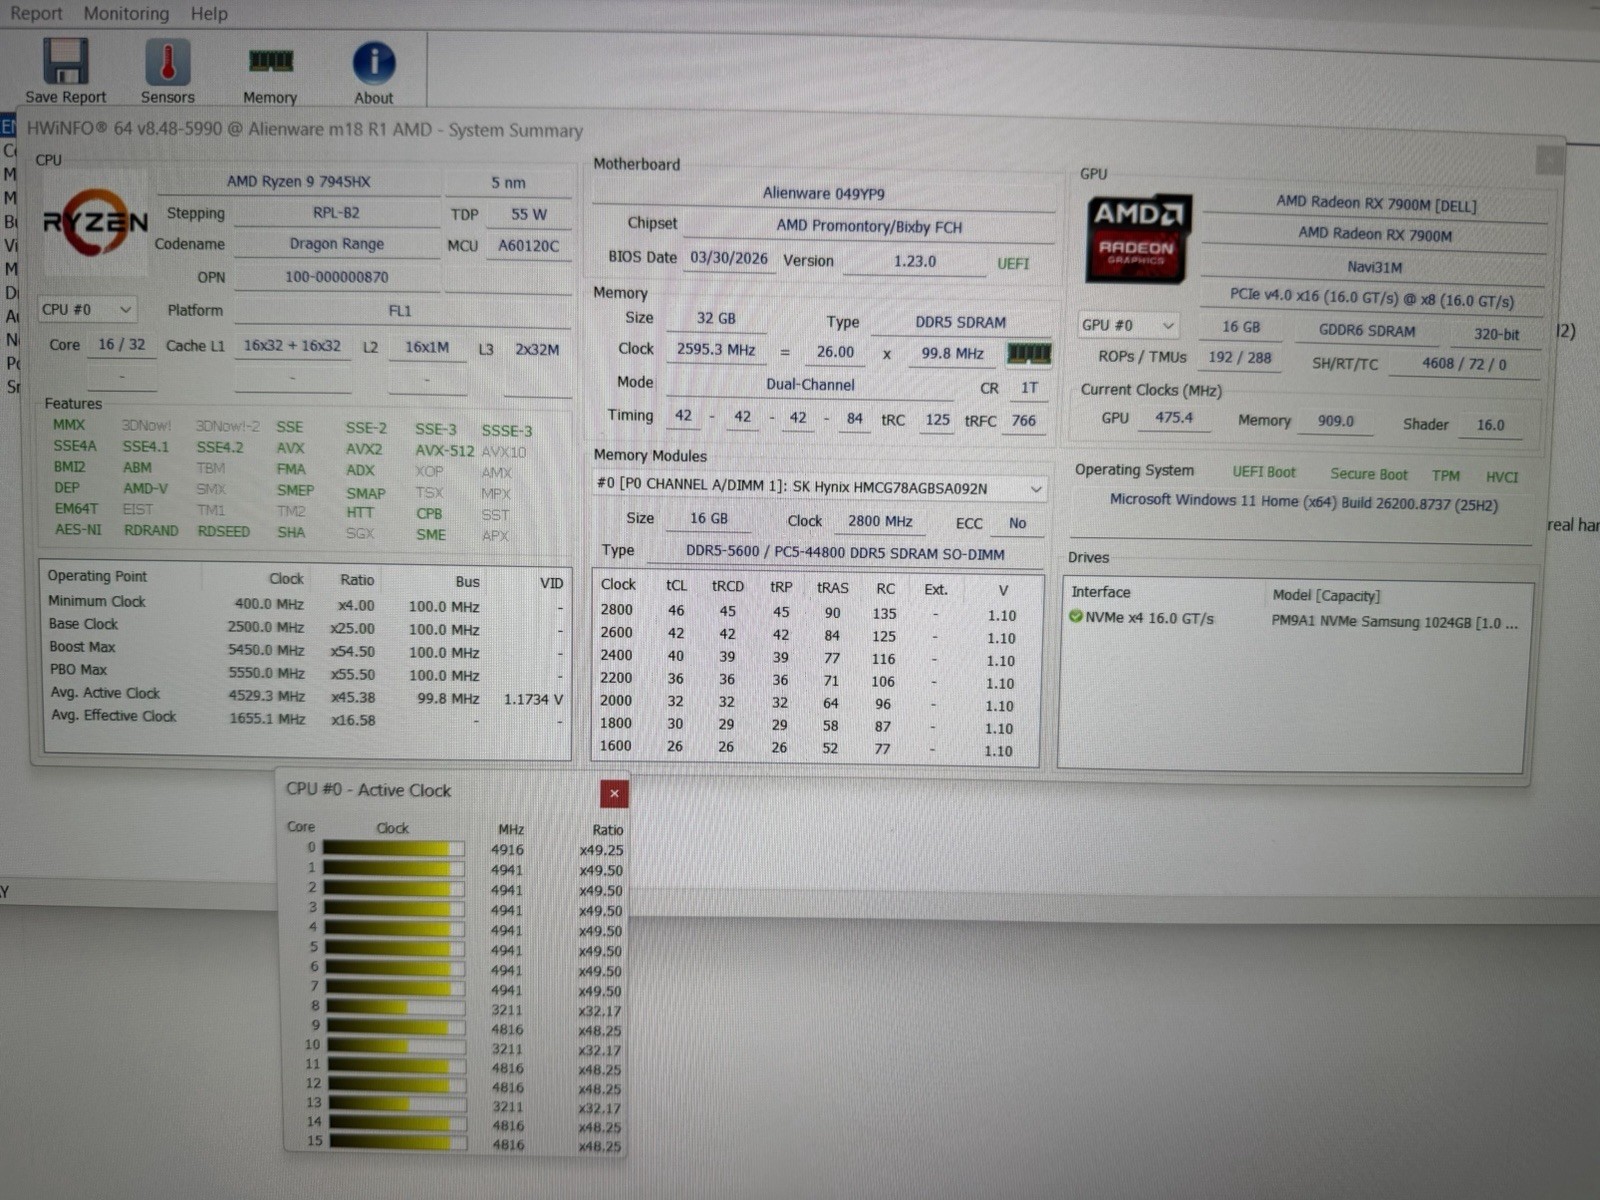Click the SSE4.2 feature flag
The height and width of the screenshot is (1200, 1600).
pos(219,447)
